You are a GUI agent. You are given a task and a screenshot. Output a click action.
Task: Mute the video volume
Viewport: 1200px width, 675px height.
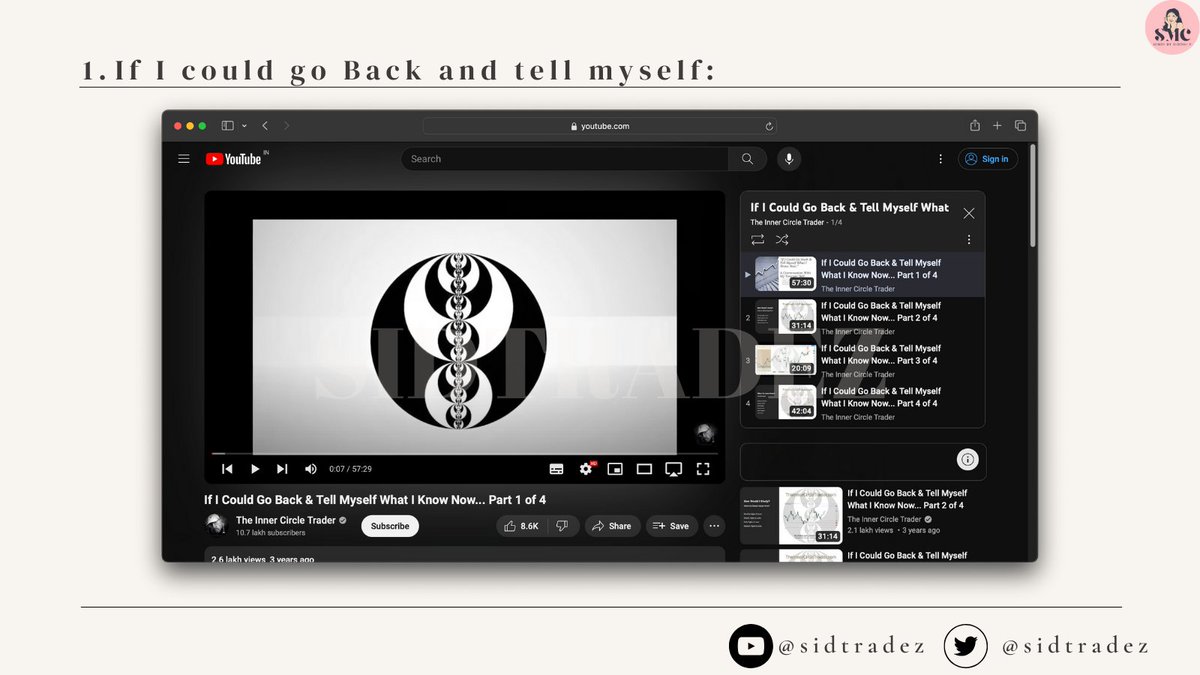[x=311, y=469]
